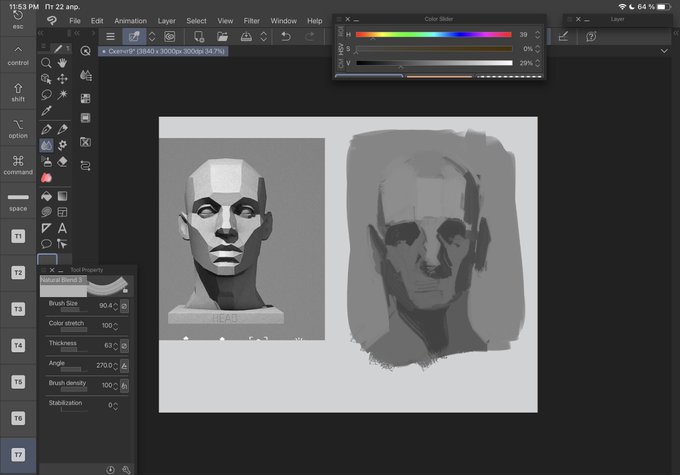The width and height of the screenshot is (680, 475).
Task: Open the File menu
Action: [x=75, y=21]
